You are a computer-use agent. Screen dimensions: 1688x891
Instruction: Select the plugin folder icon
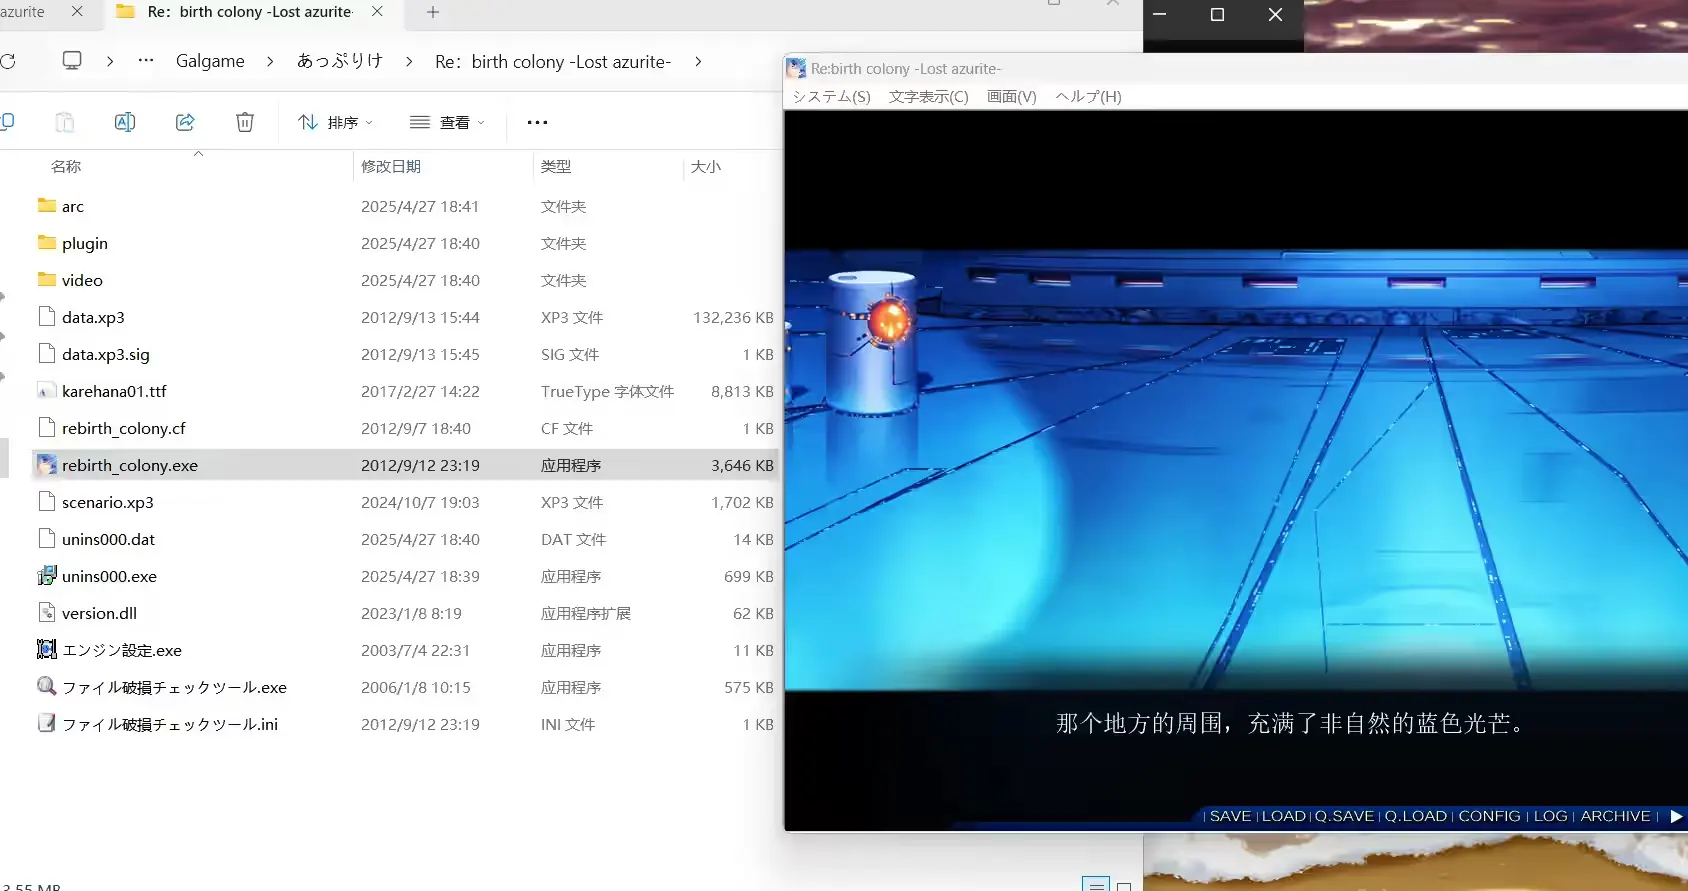[47, 242]
